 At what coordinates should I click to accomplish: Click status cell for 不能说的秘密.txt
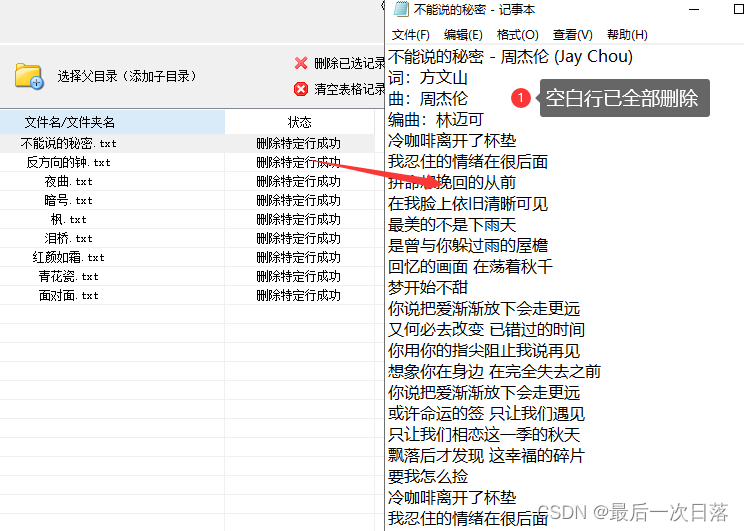[x=299, y=143]
